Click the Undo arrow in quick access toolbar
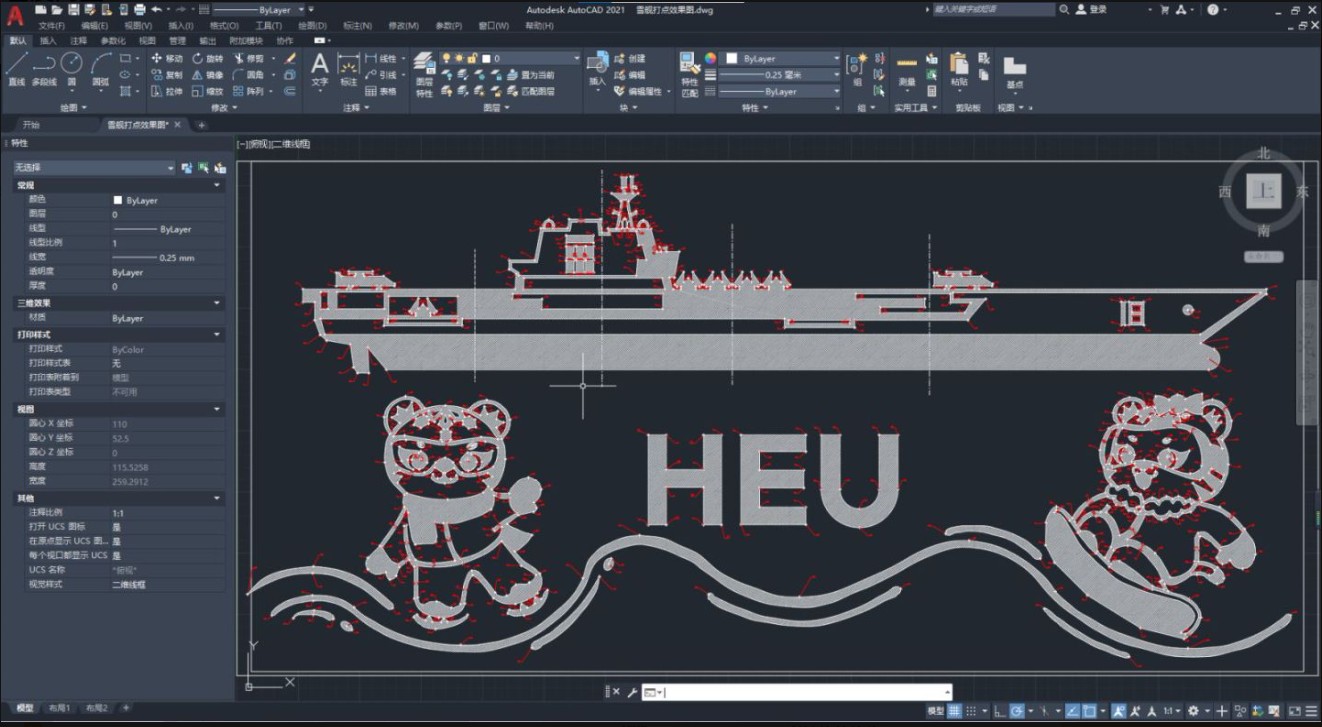This screenshot has height=727, width=1322. pos(156,9)
